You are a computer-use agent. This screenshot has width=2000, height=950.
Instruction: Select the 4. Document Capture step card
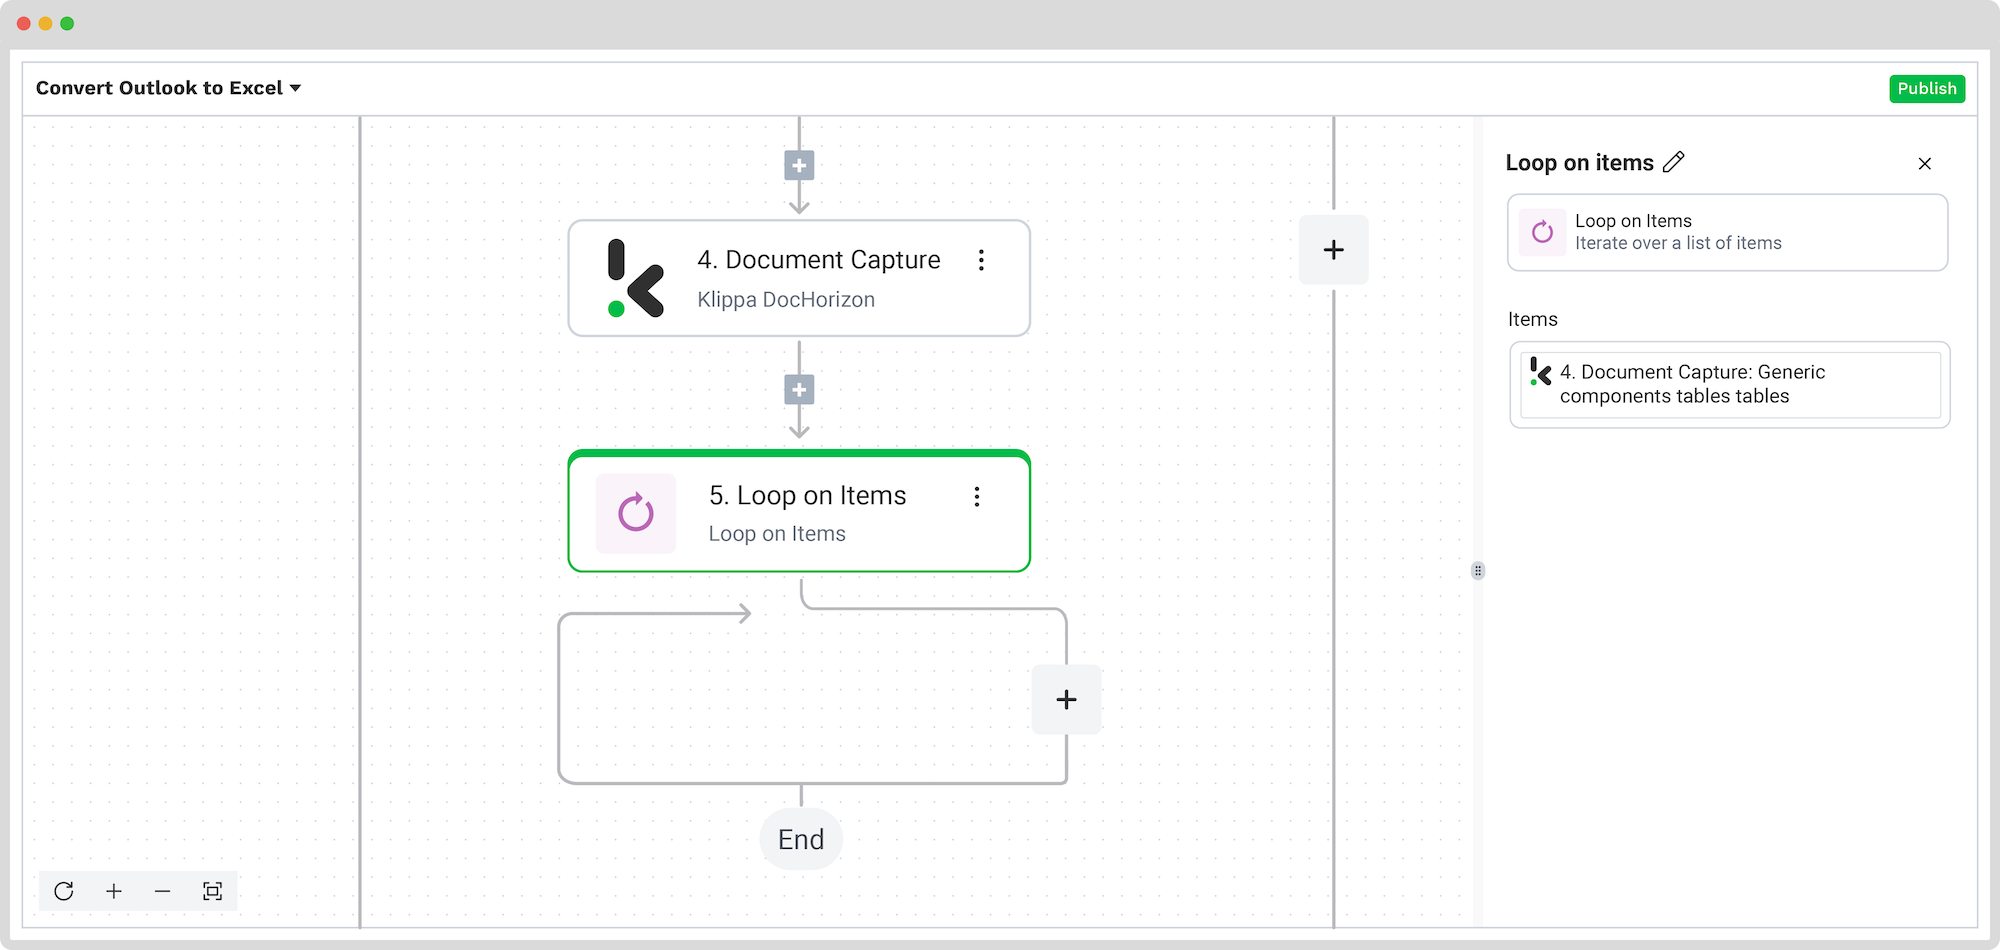[x=798, y=279]
